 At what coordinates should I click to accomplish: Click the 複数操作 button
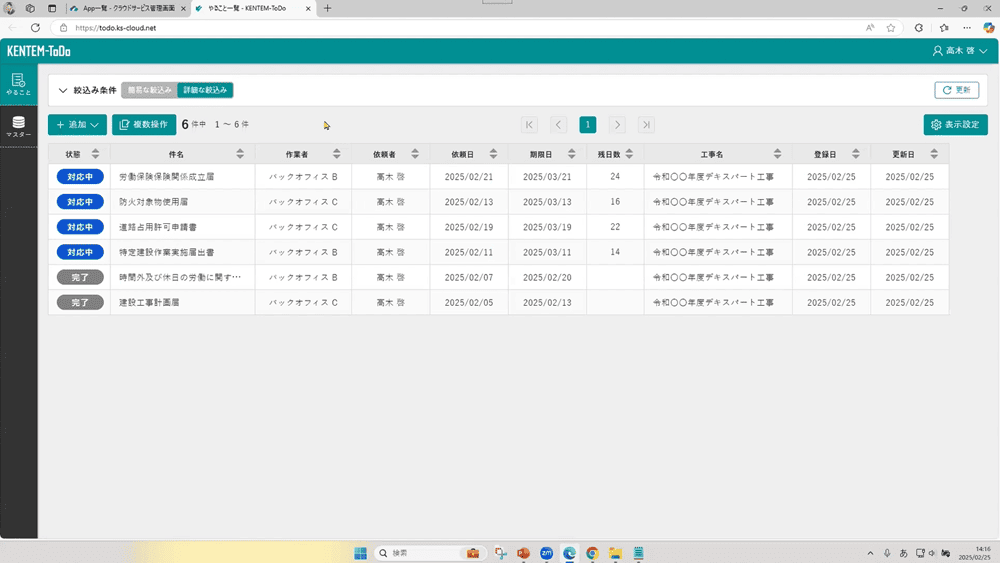pos(144,124)
